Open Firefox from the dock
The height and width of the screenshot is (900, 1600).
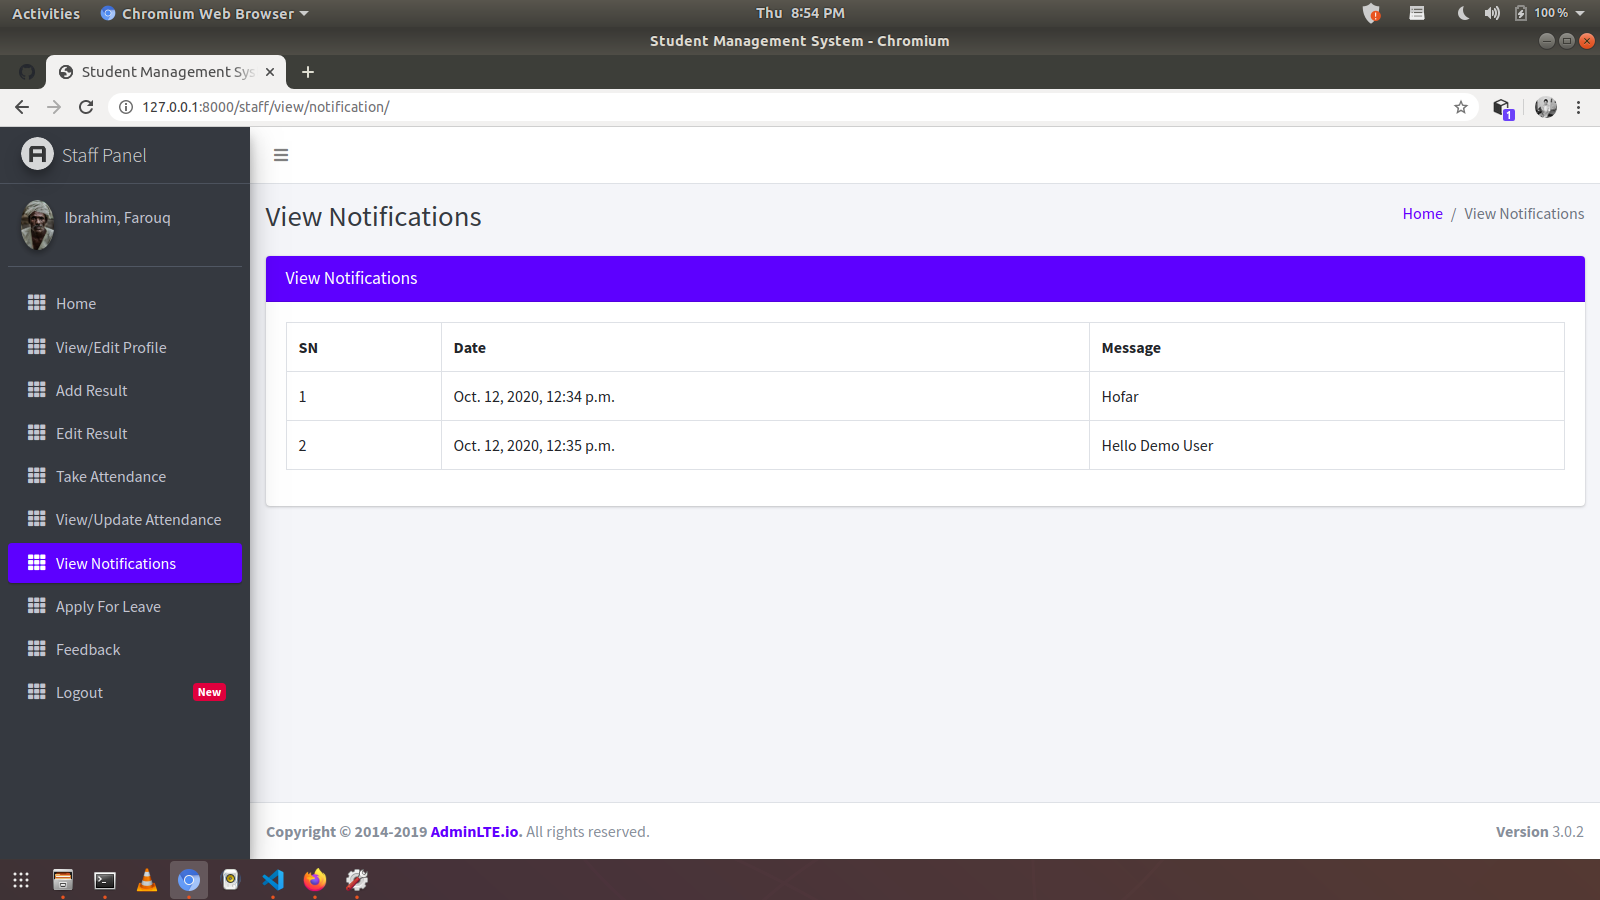click(315, 880)
